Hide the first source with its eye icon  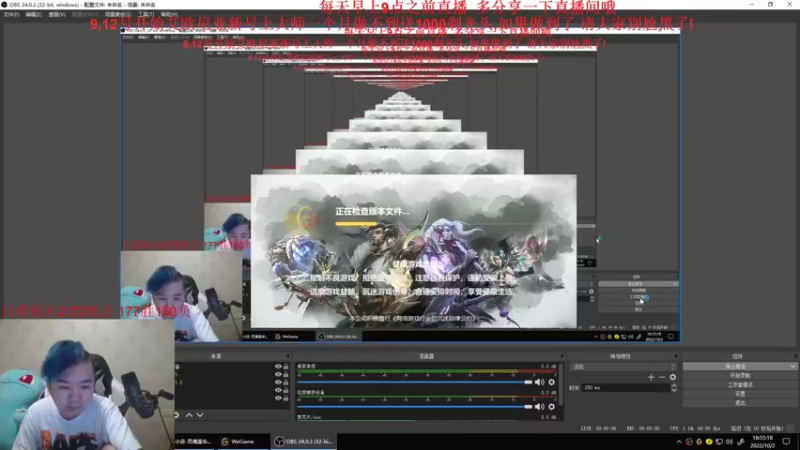tap(278, 367)
